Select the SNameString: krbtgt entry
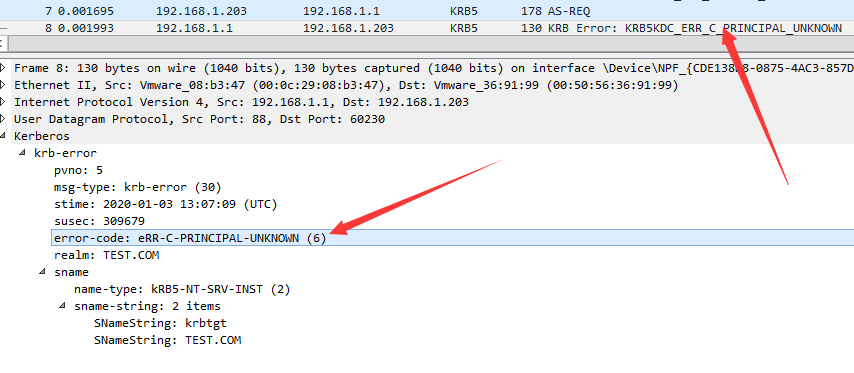854x373 pixels. point(160,323)
